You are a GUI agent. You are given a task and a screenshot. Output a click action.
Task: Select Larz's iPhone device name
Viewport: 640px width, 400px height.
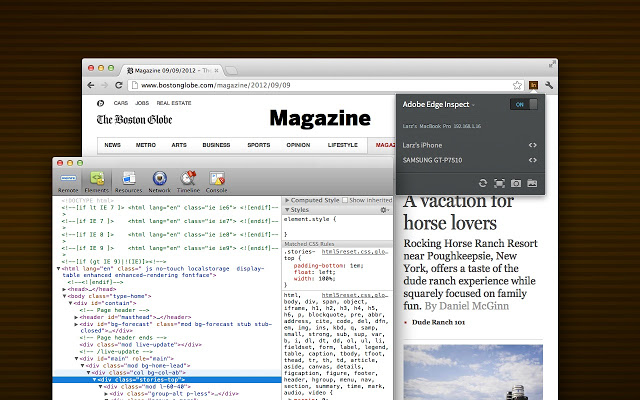422,145
